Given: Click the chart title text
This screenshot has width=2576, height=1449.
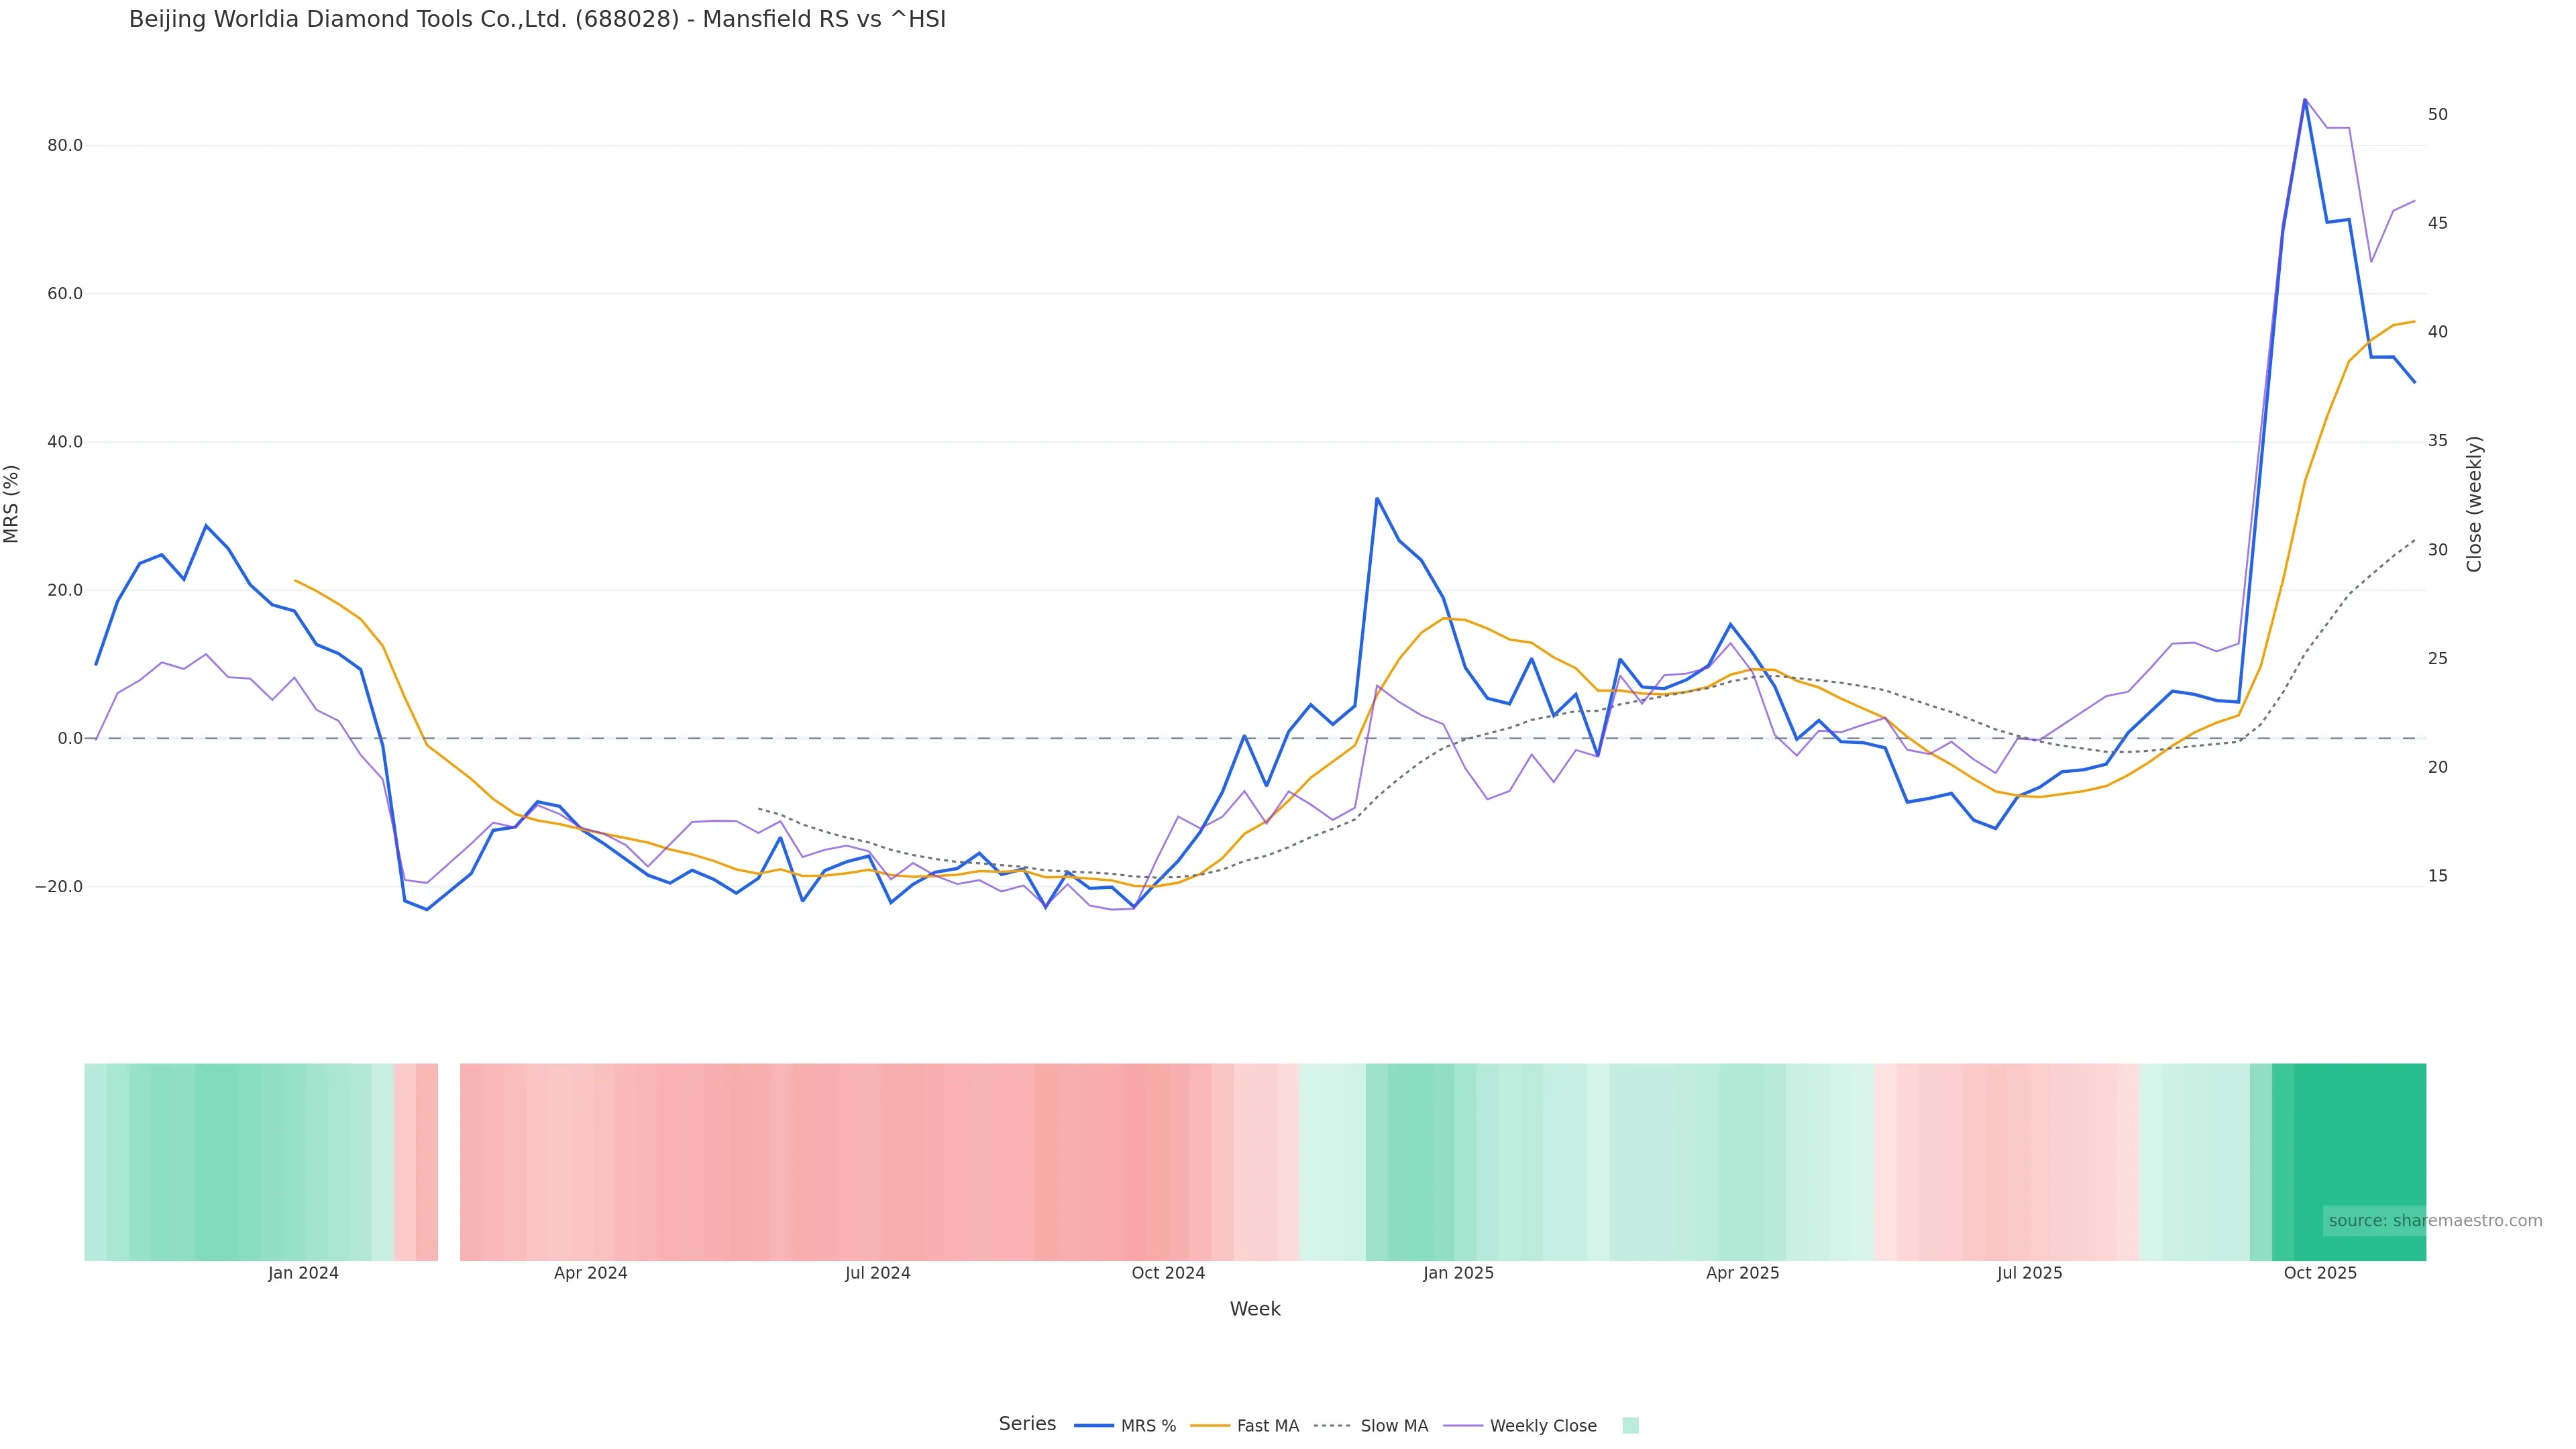Looking at the screenshot, I should 537,20.
